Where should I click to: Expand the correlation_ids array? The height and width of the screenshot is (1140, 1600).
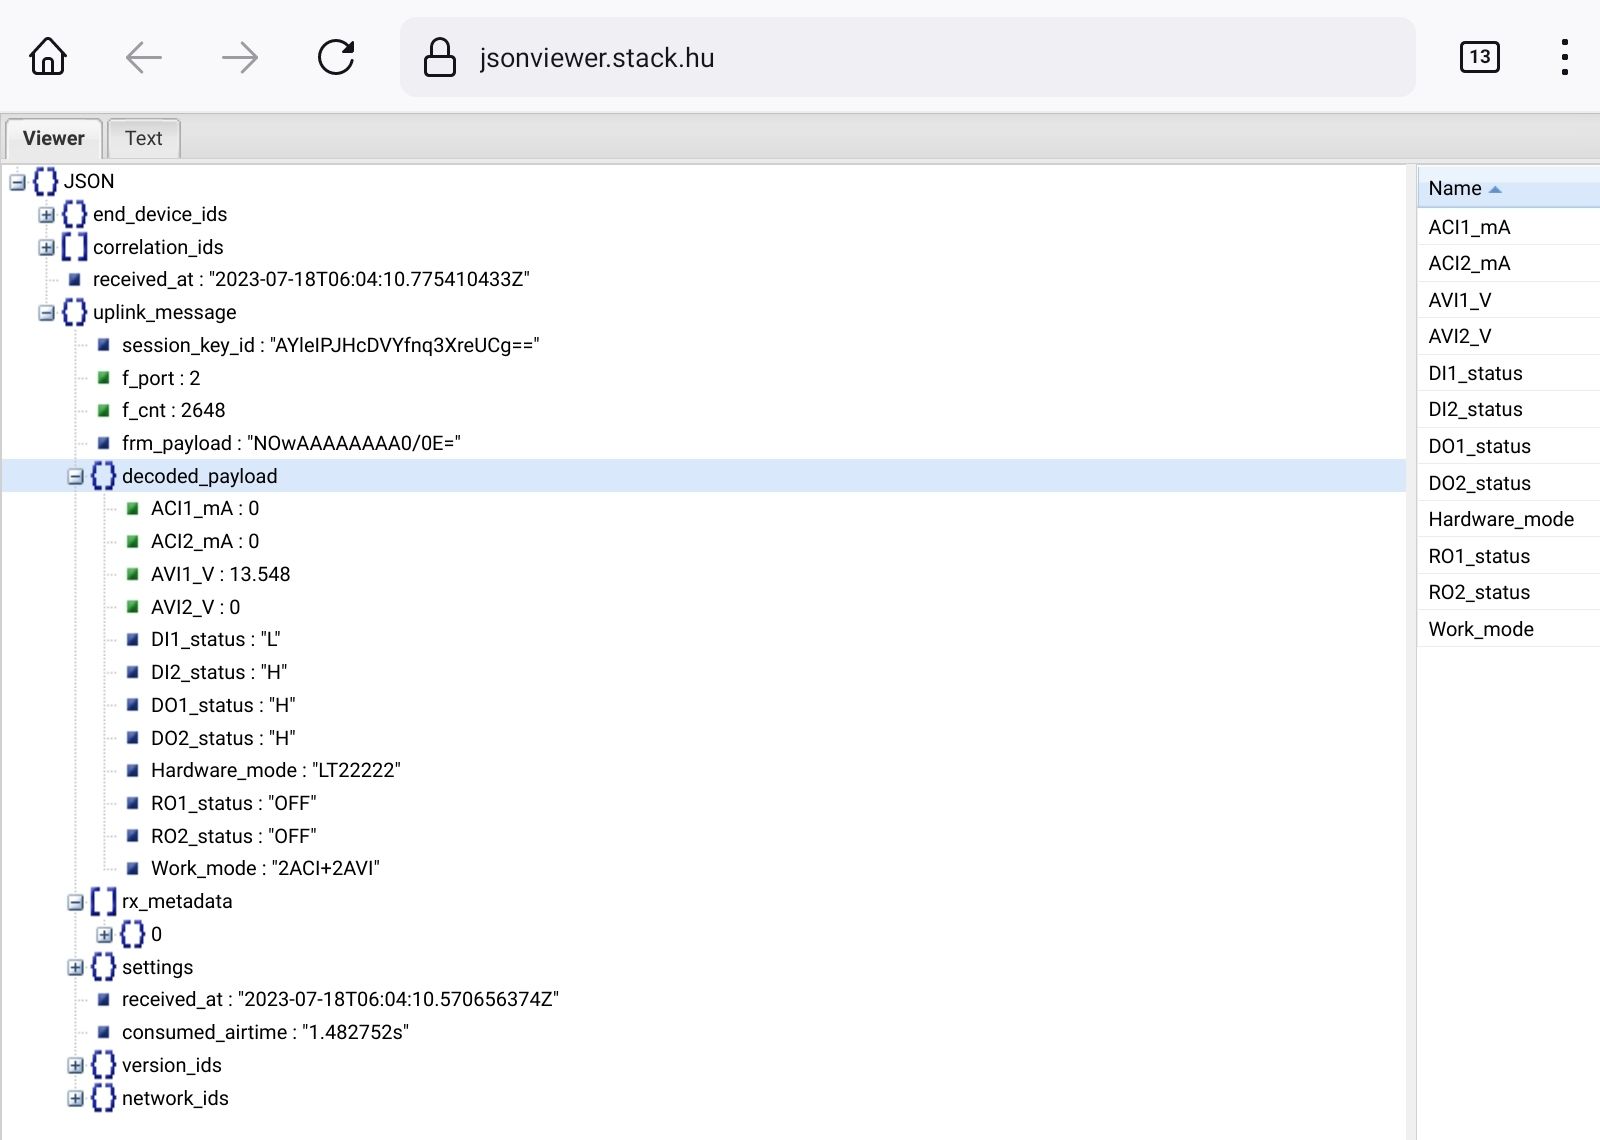[46, 247]
